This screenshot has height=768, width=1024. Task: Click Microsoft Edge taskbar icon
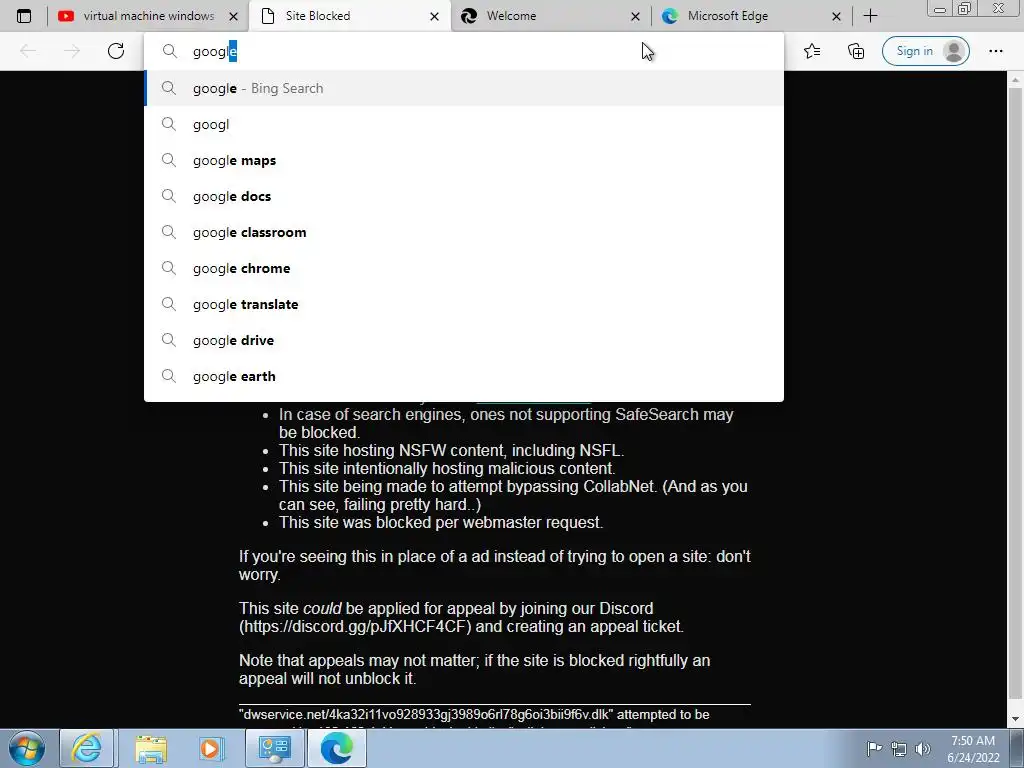pos(336,748)
